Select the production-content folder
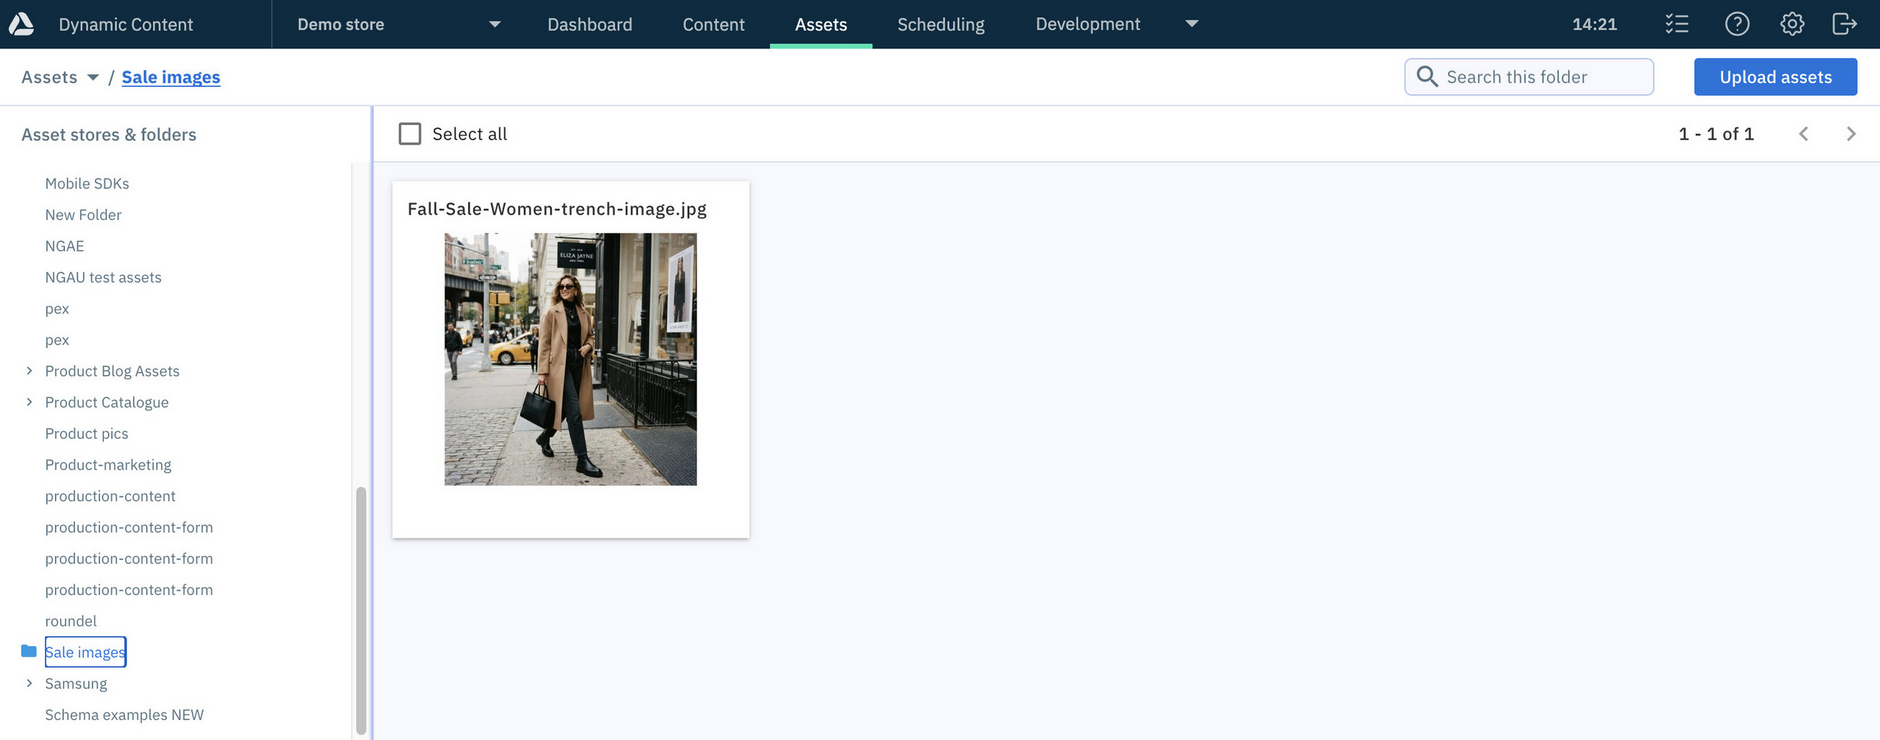The height and width of the screenshot is (740, 1880). (x=110, y=496)
